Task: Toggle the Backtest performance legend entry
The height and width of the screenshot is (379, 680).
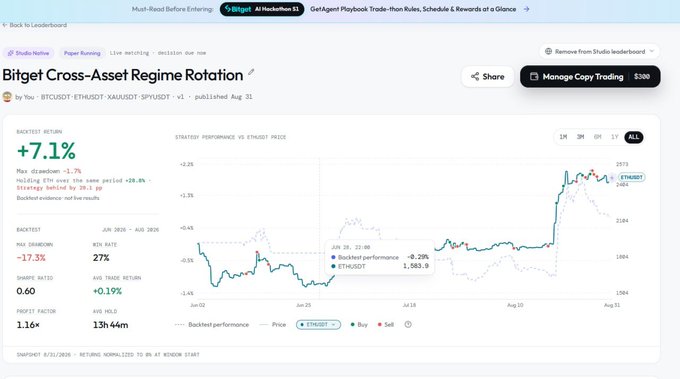Action: pyautogui.click(x=212, y=325)
